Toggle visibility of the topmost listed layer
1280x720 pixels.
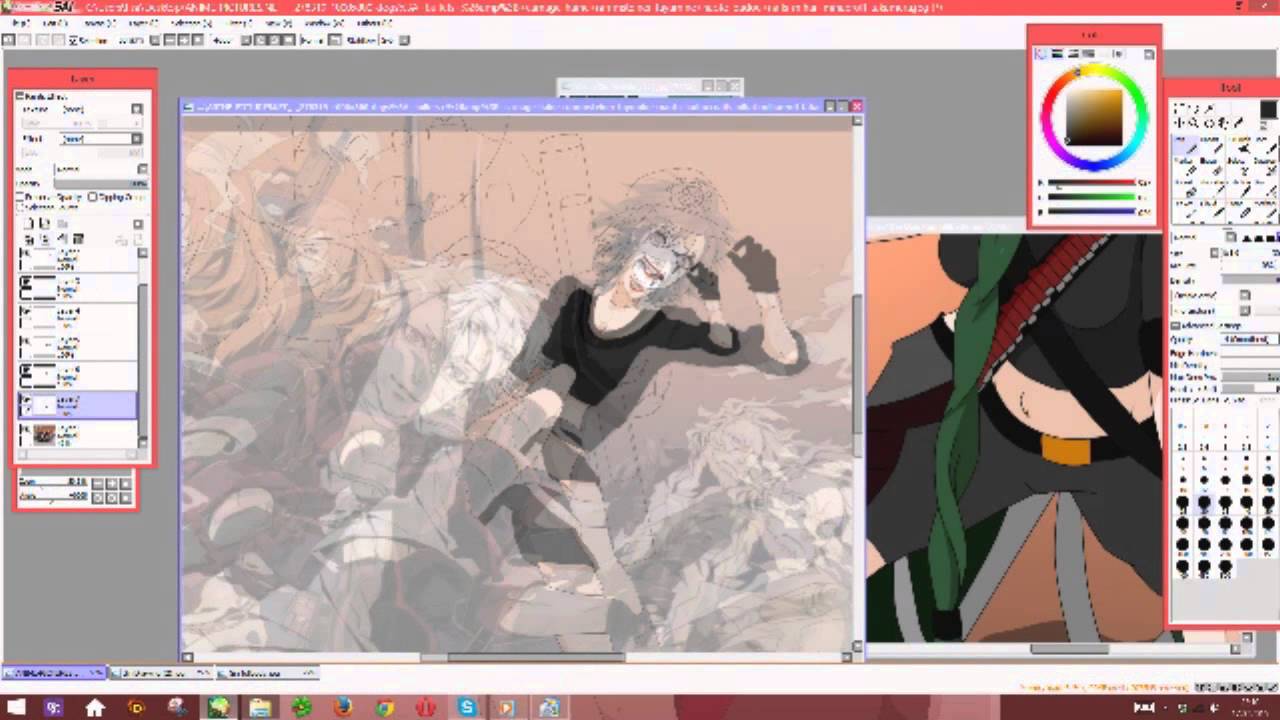(x=26, y=254)
